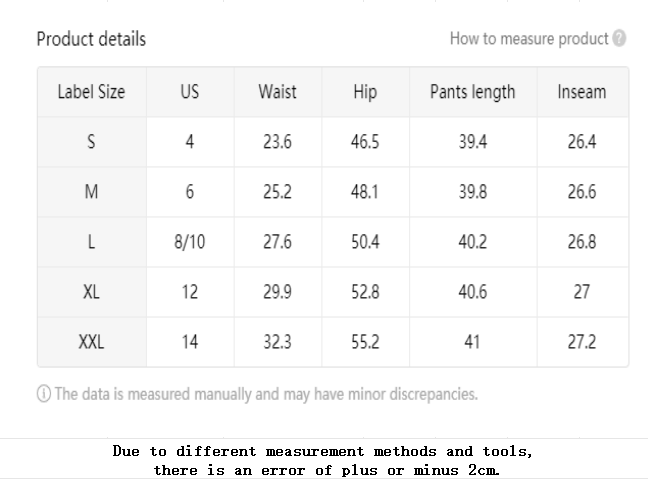
Task: Click the Waist column header
Action: point(277,92)
